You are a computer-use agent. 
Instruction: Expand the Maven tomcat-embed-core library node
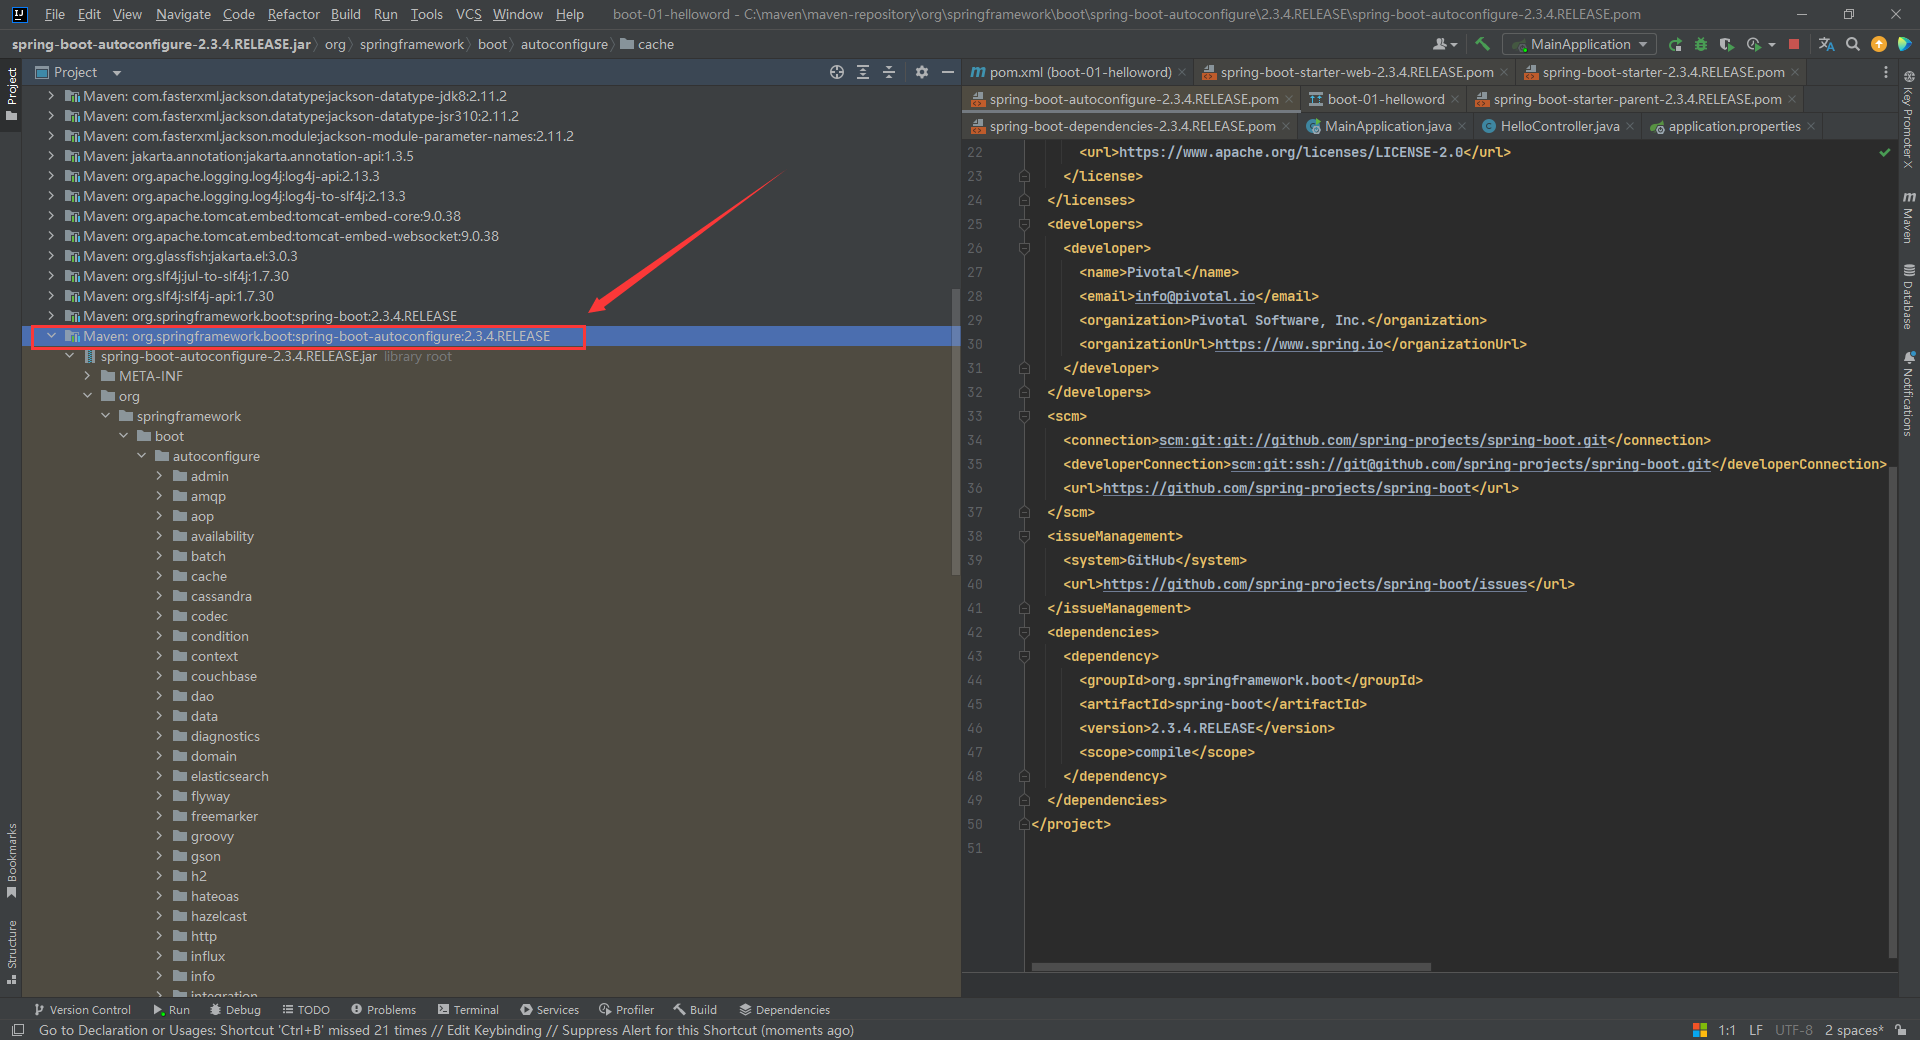pyautogui.click(x=51, y=216)
